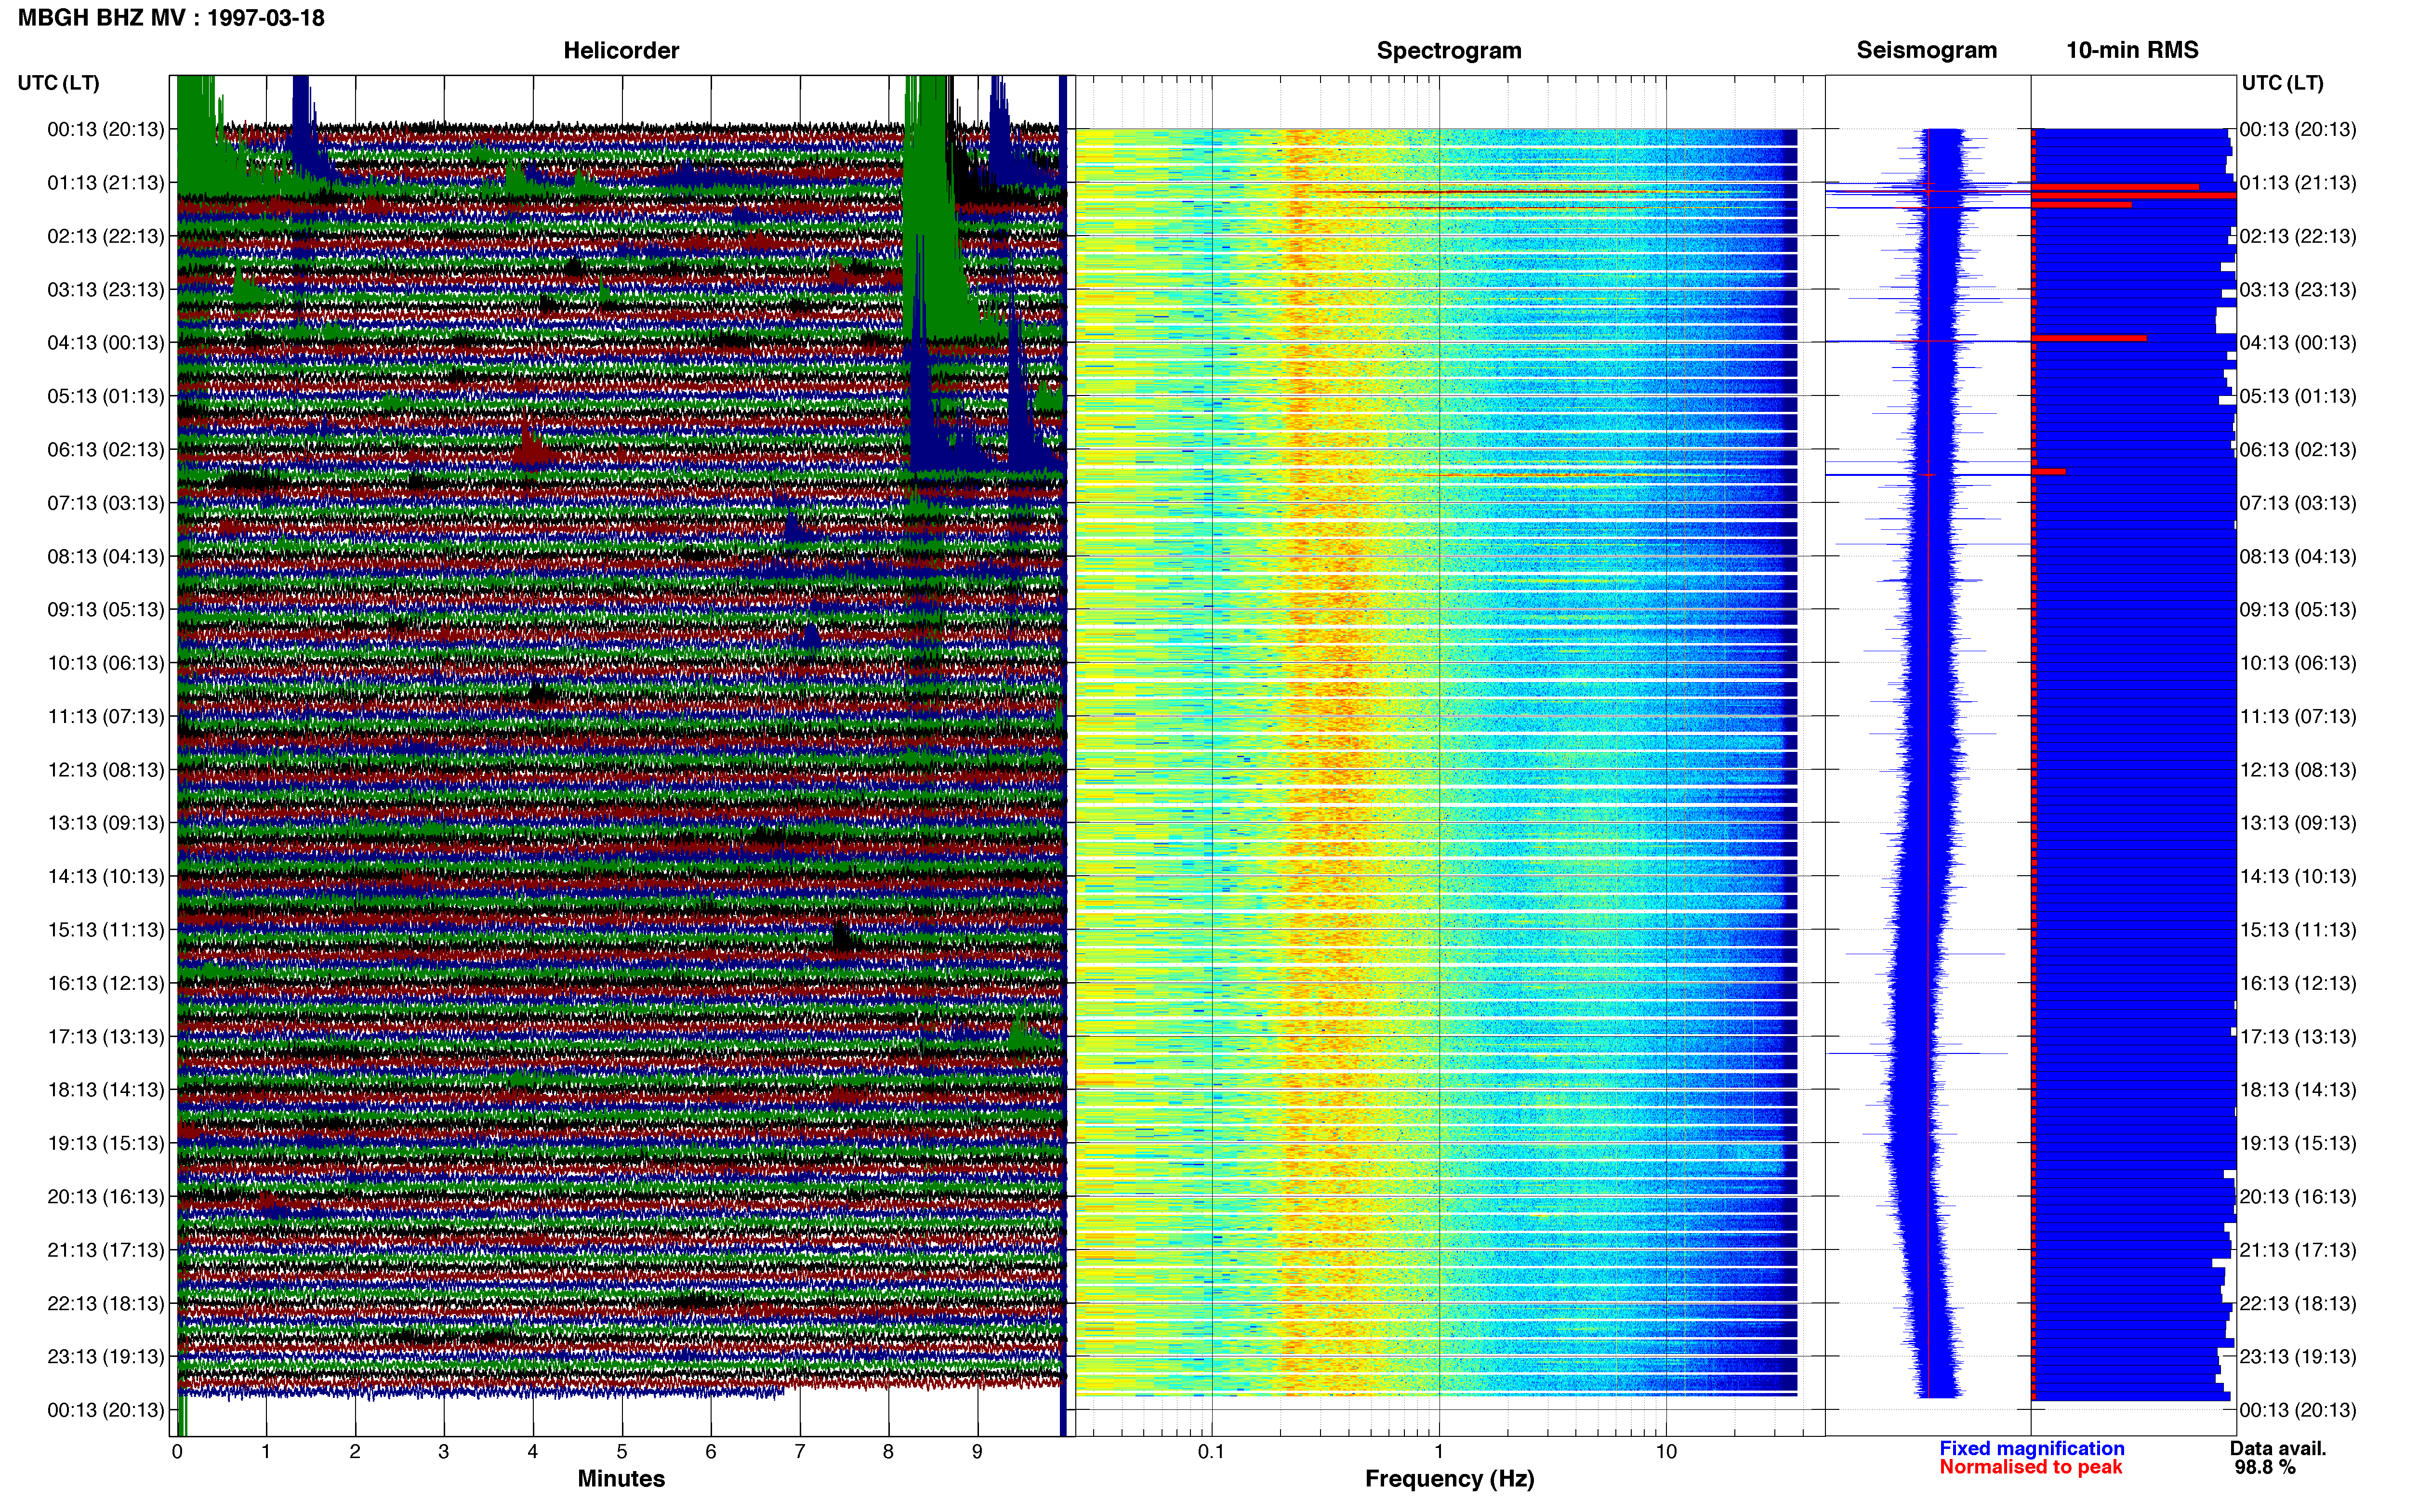Screen dimensions: 2418x1512
Task: Click the 1 Hz frequency tick label
Action: pyautogui.click(x=1439, y=1452)
